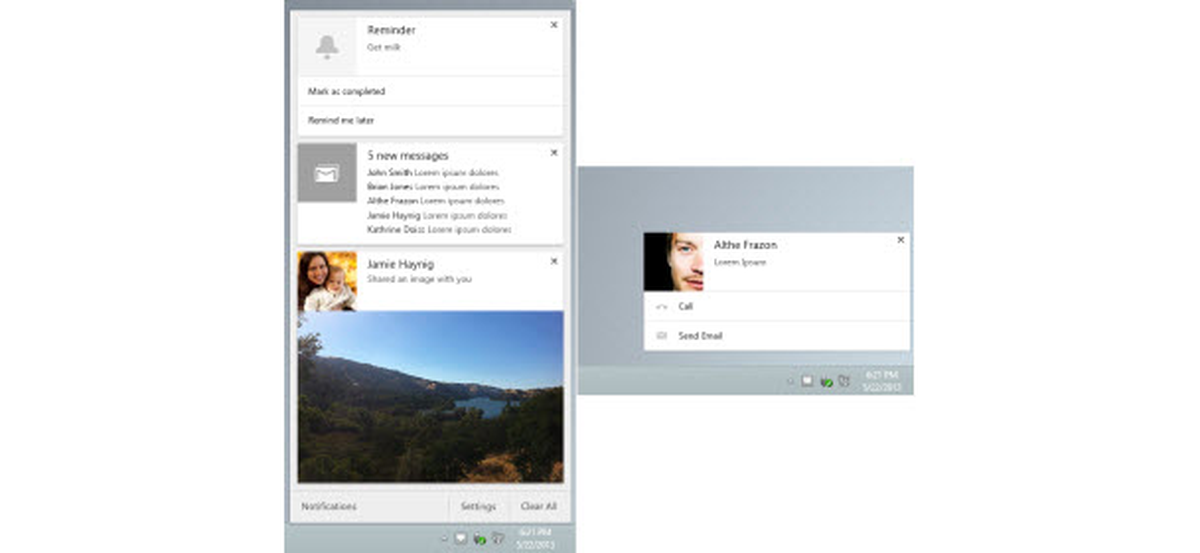Click the '5 new messages' title
Image resolution: width=1200 pixels, height=553 pixels.
click(x=408, y=156)
